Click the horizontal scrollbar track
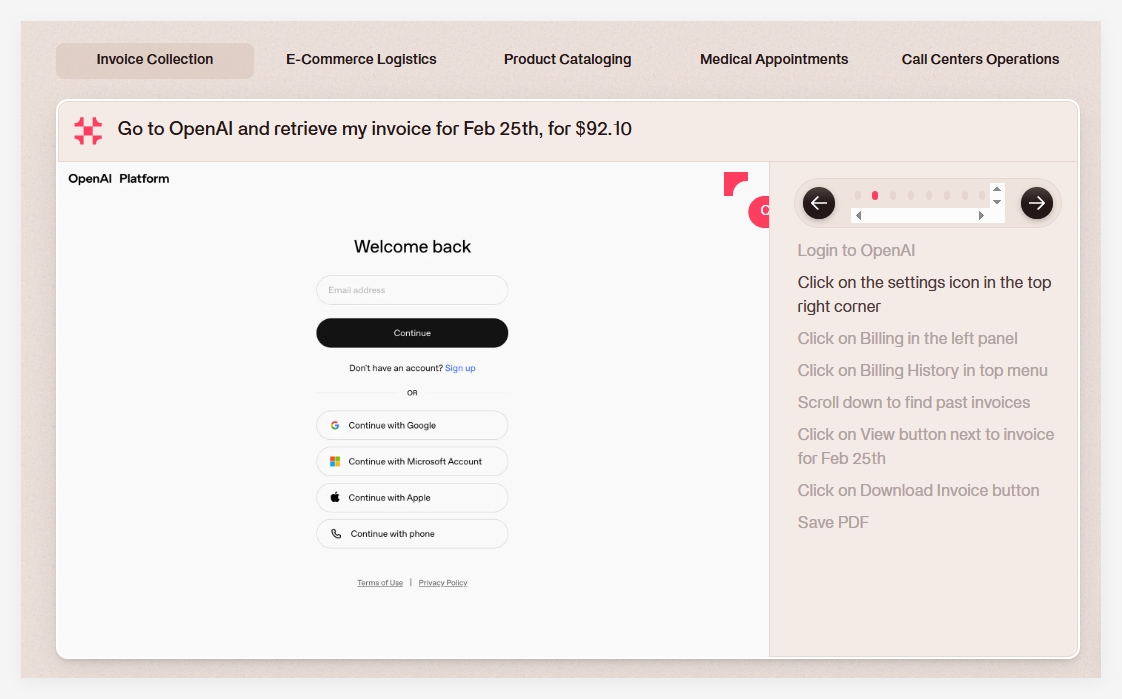The height and width of the screenshot is (699, 1122). click(920, 216)
